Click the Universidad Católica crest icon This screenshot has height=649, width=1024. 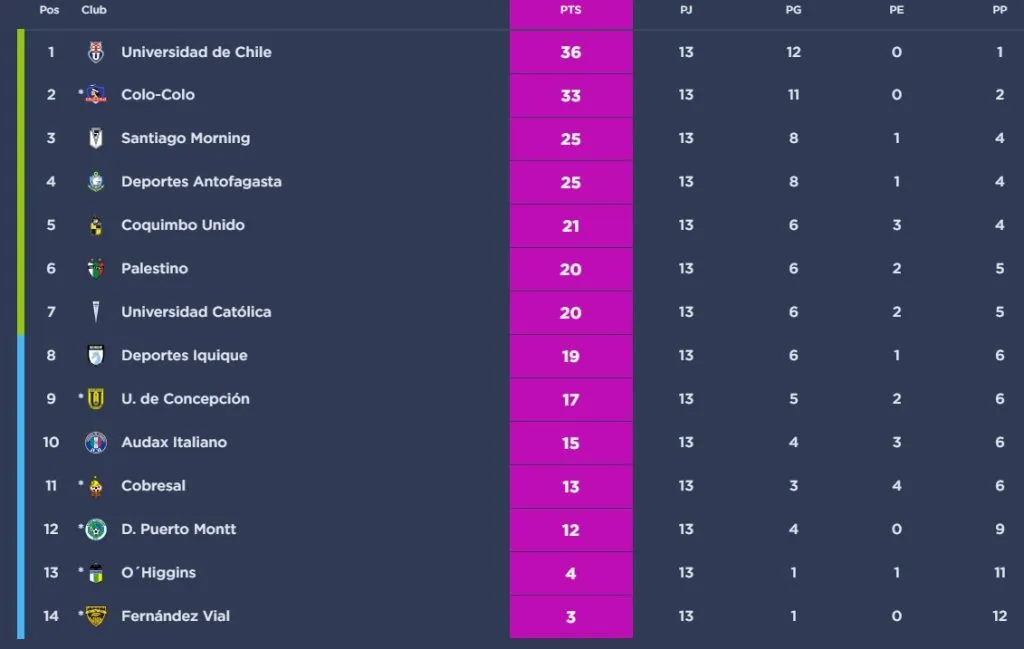[96, 312]
